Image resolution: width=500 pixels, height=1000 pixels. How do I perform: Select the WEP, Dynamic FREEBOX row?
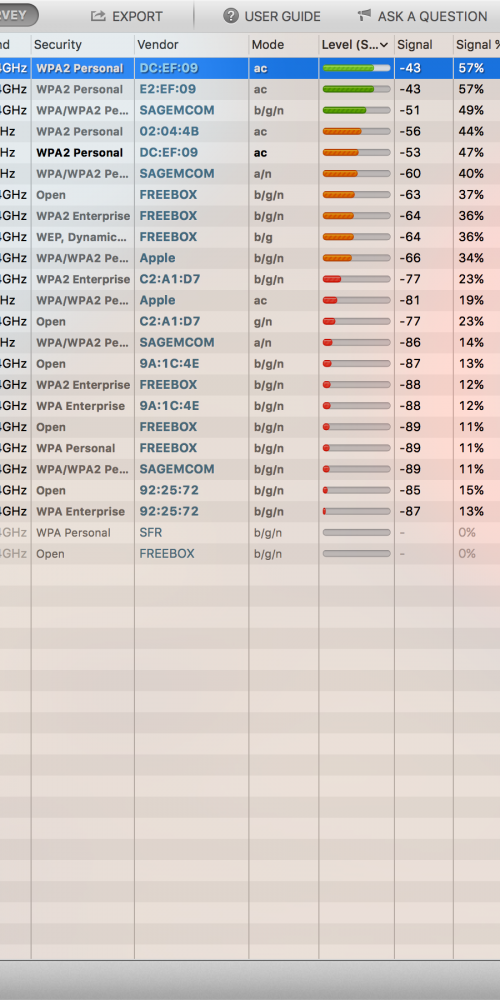pos(250,237)
